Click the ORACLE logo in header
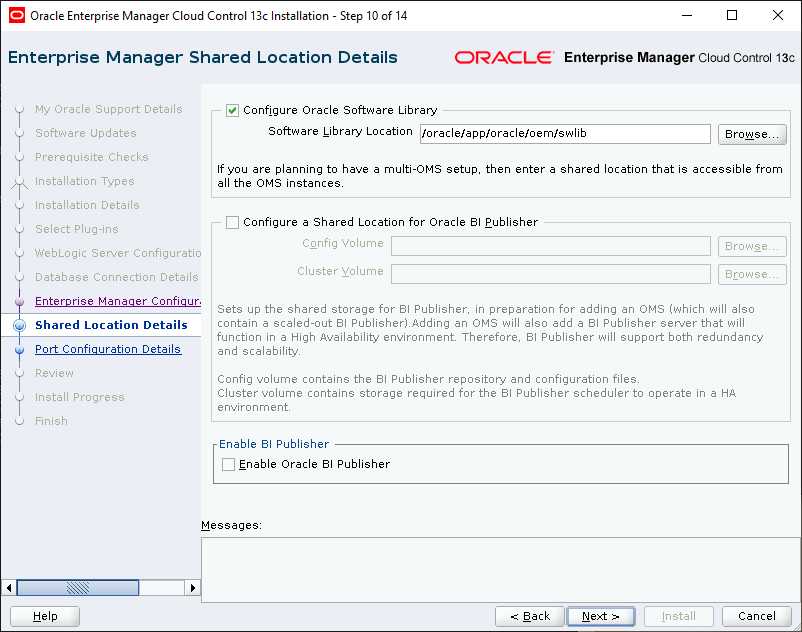The height and width of the screenshot is (632, 802). click(504, 57)
